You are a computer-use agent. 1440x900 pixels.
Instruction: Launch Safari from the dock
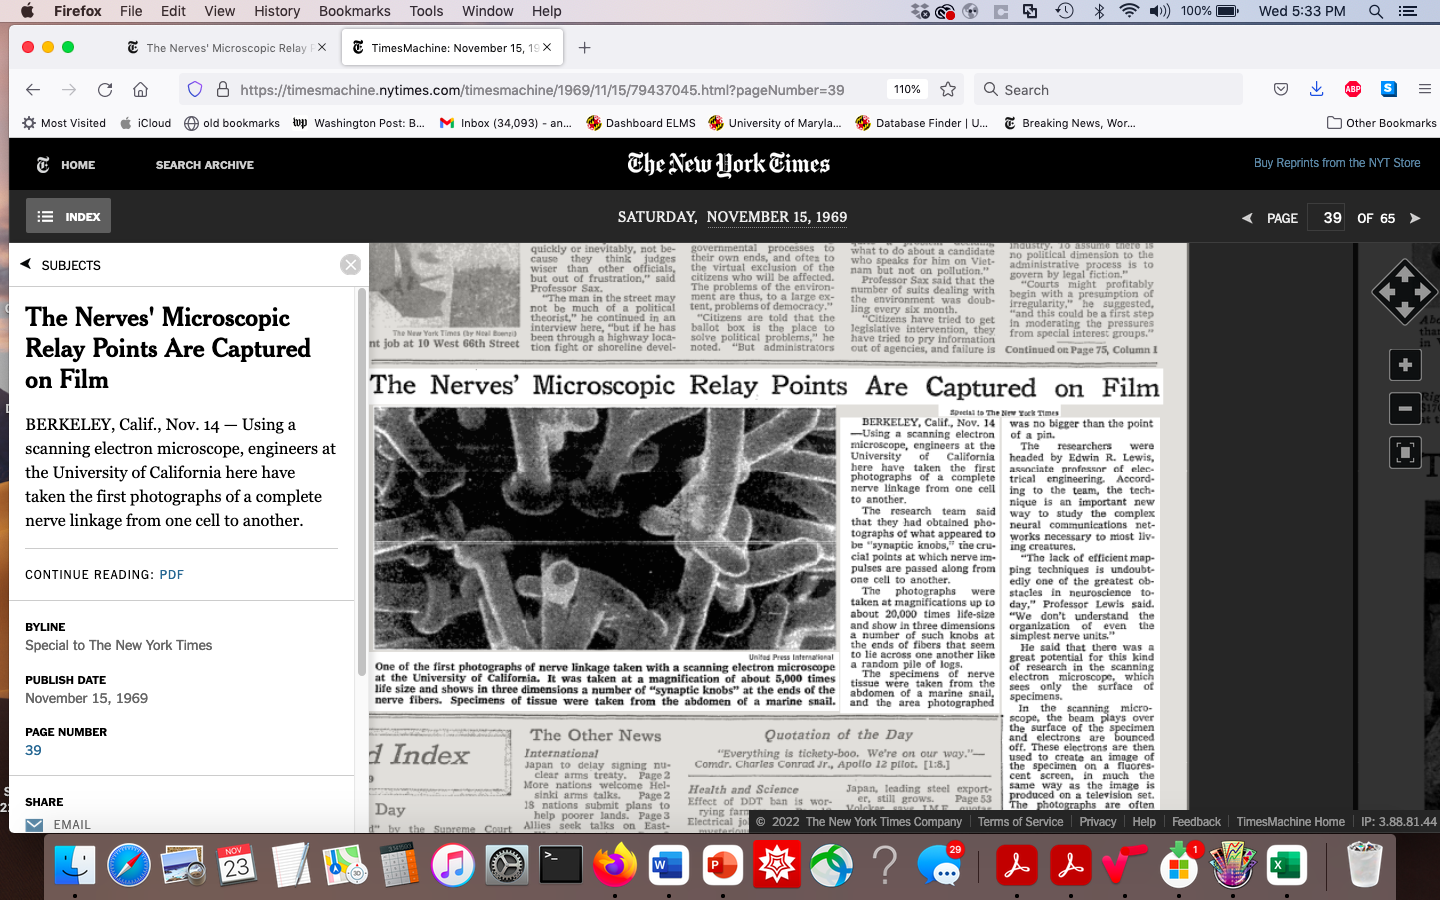pyautogui.click(x=129, y=865)
